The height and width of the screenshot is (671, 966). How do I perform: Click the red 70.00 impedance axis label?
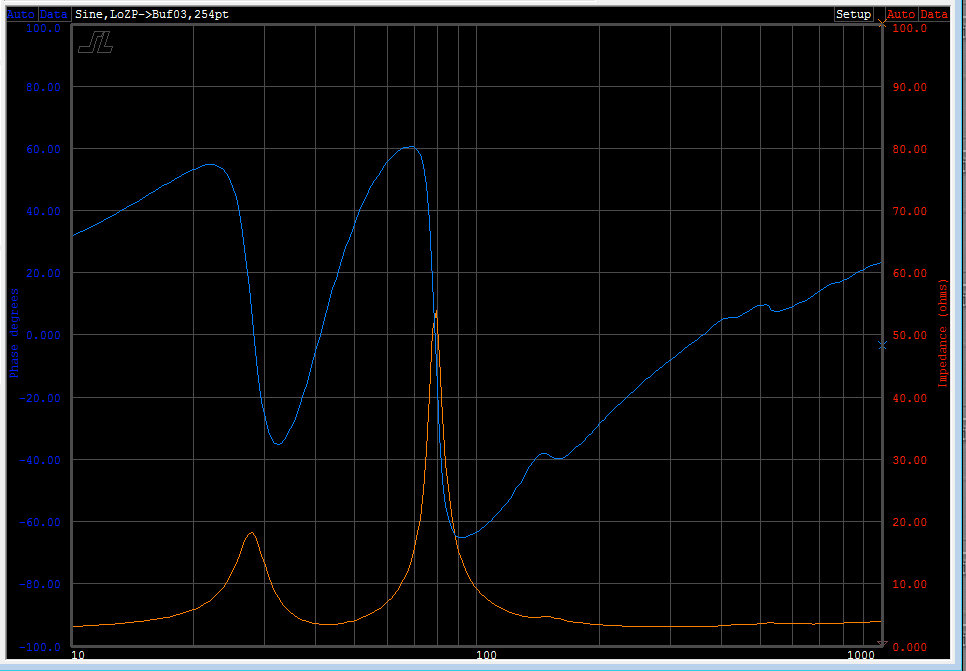pos(910,211)
